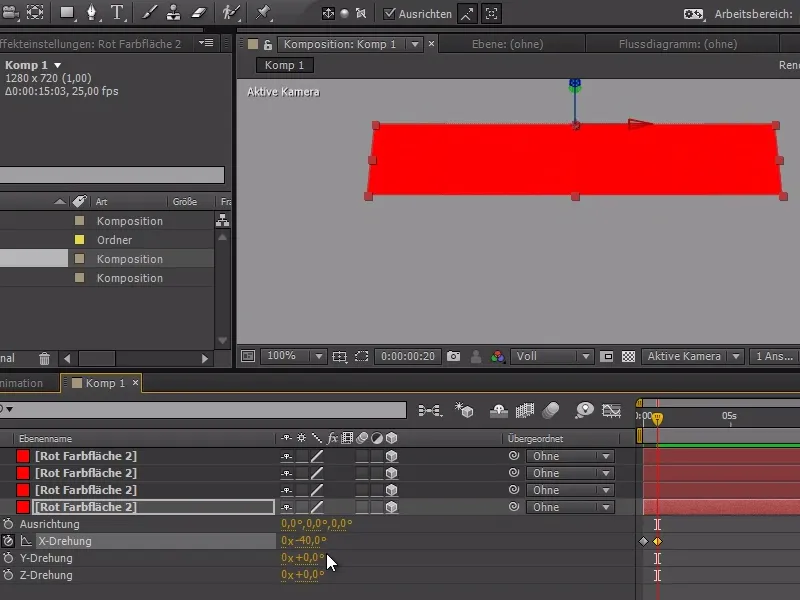Click the sort arrow in project columns

pyautogui.click(x=60, y=202)
